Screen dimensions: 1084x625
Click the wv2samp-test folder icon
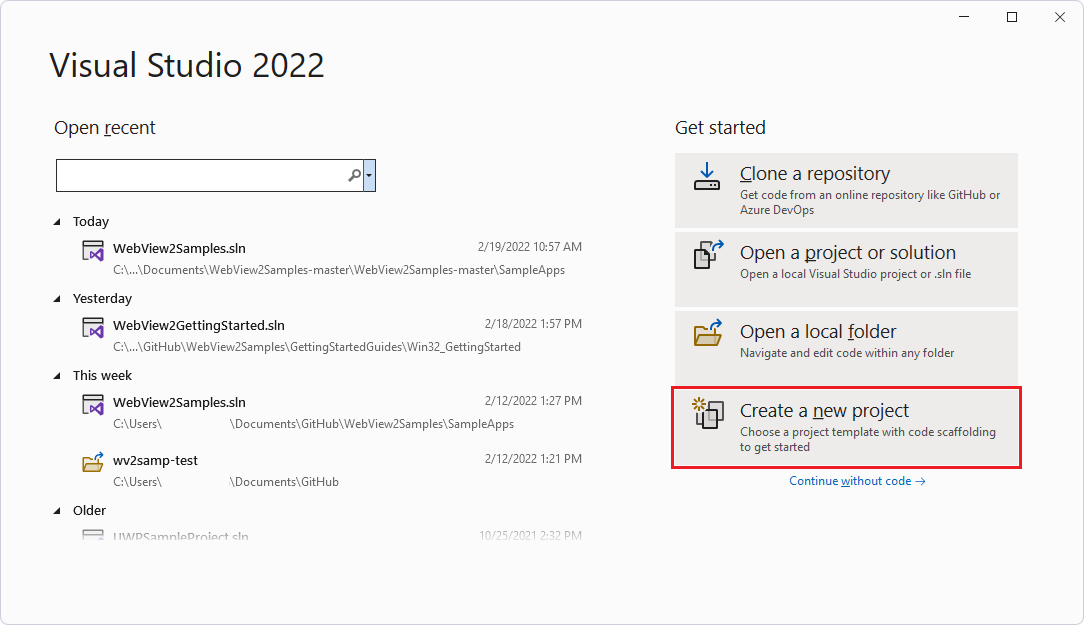[92, 462]
